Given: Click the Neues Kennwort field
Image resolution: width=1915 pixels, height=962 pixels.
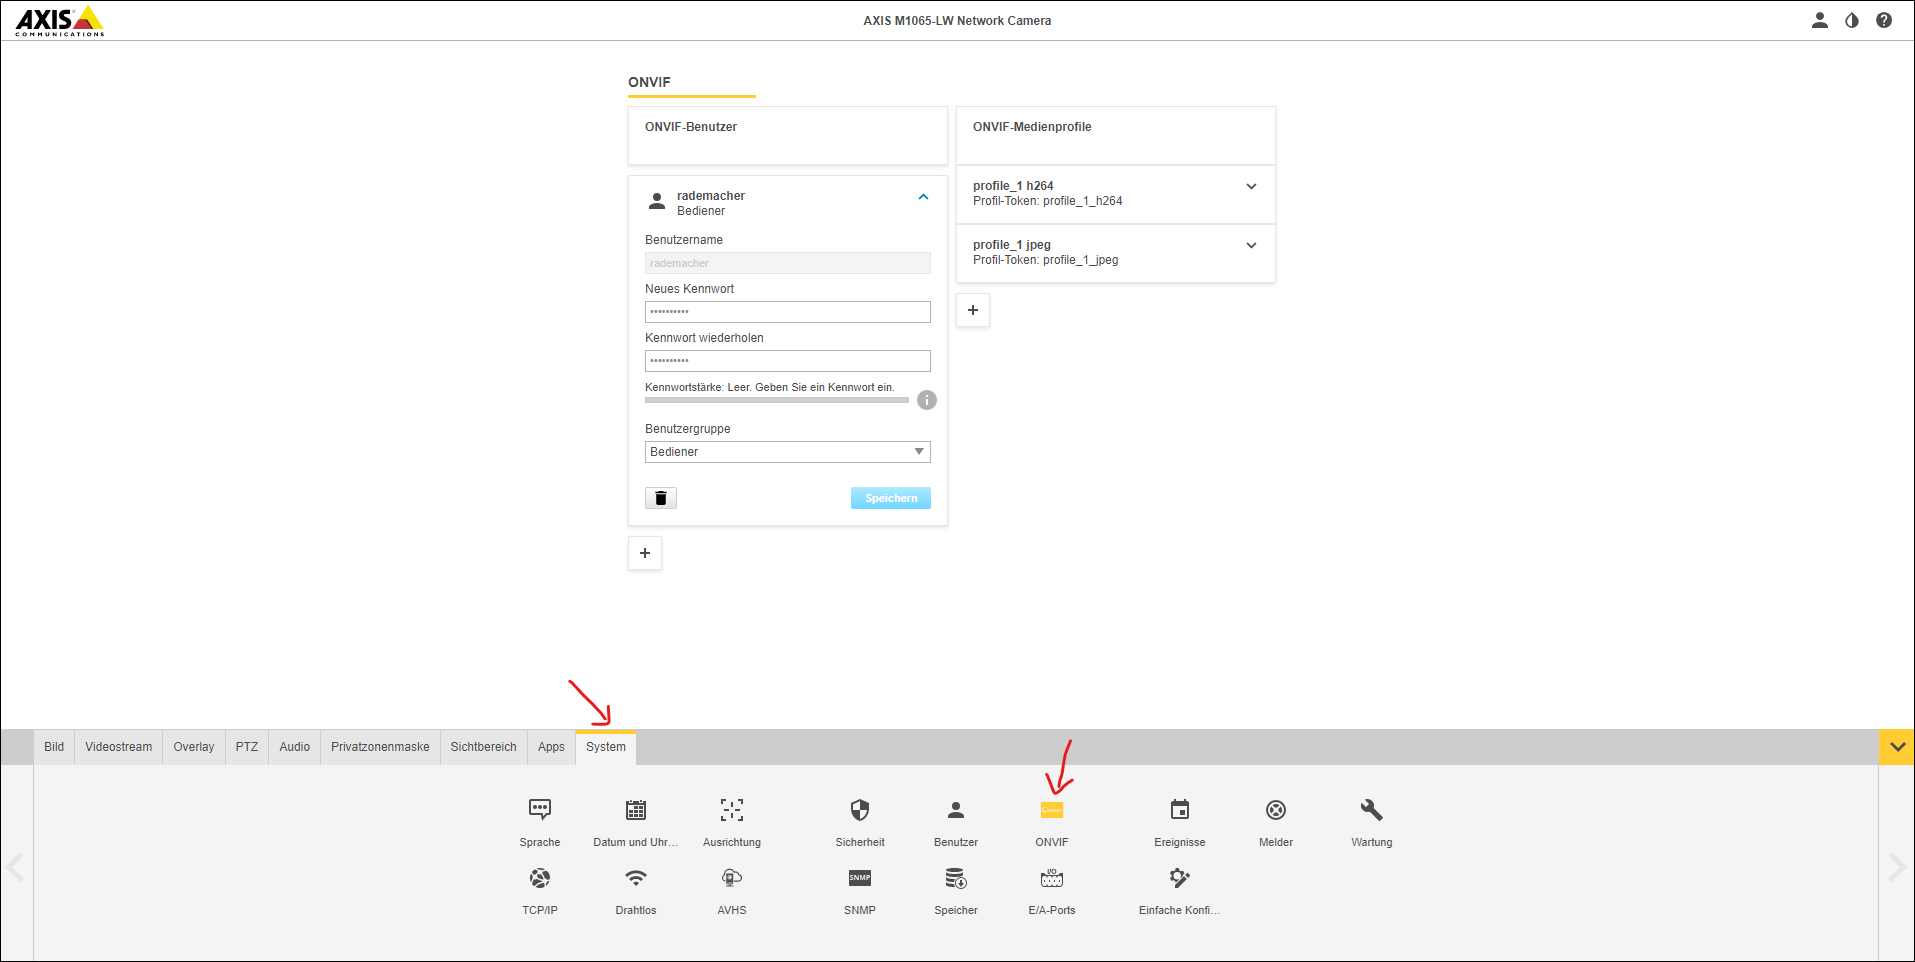Looking at the screenshot, I should [788, 312].
